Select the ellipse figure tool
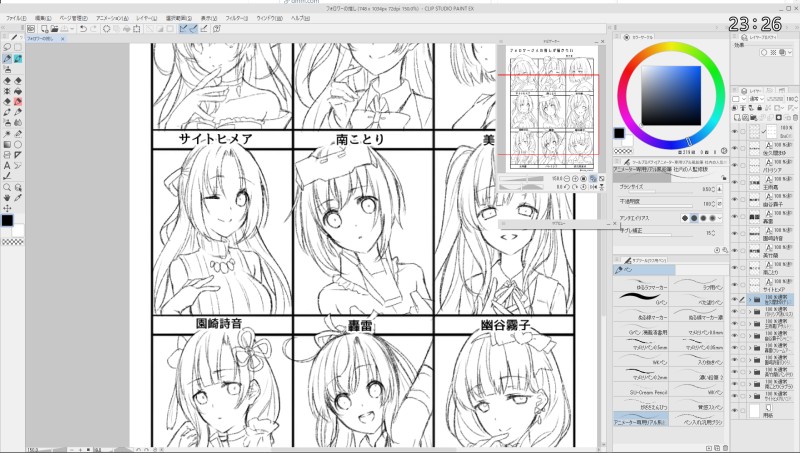800x453 pixels. click(18, 144)
